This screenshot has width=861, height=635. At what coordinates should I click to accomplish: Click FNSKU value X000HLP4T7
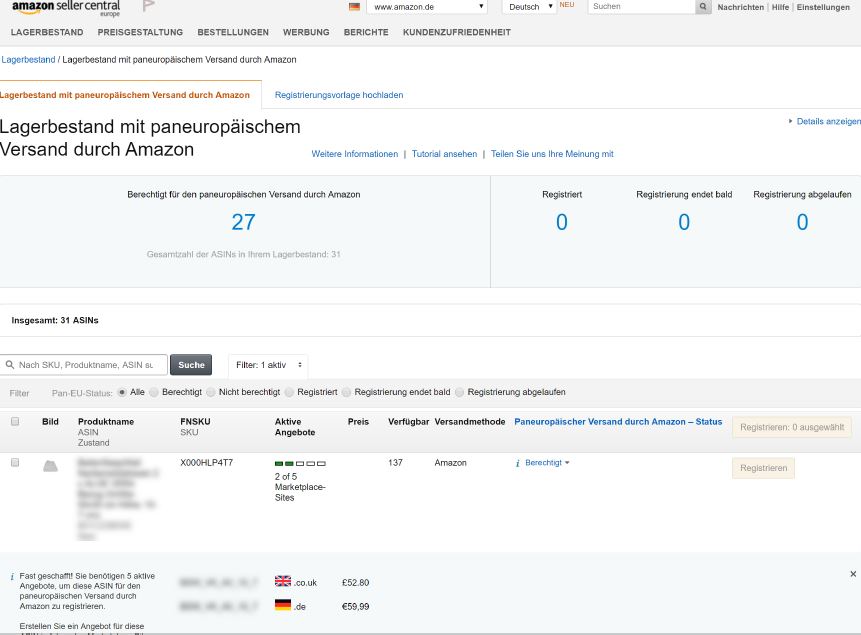206,463
